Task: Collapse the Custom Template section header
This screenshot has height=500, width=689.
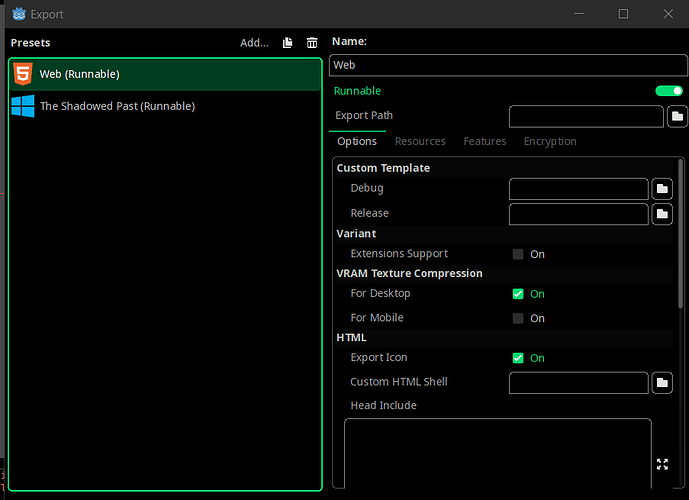Action: click(x=504, y=168)
